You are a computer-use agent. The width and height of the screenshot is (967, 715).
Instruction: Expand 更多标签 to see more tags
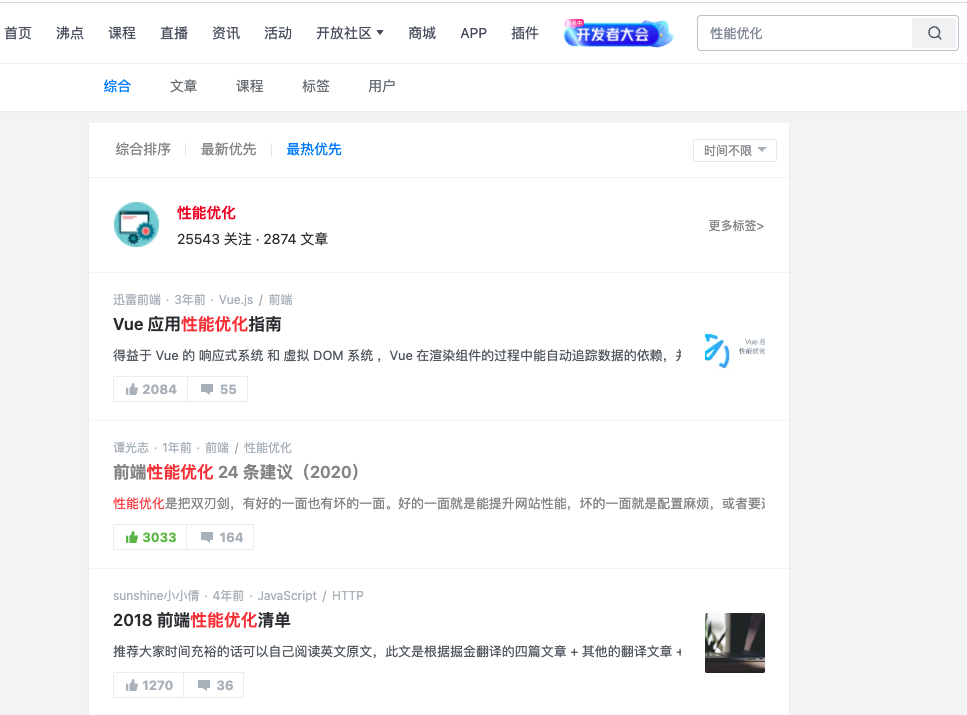tap(736, 226)
